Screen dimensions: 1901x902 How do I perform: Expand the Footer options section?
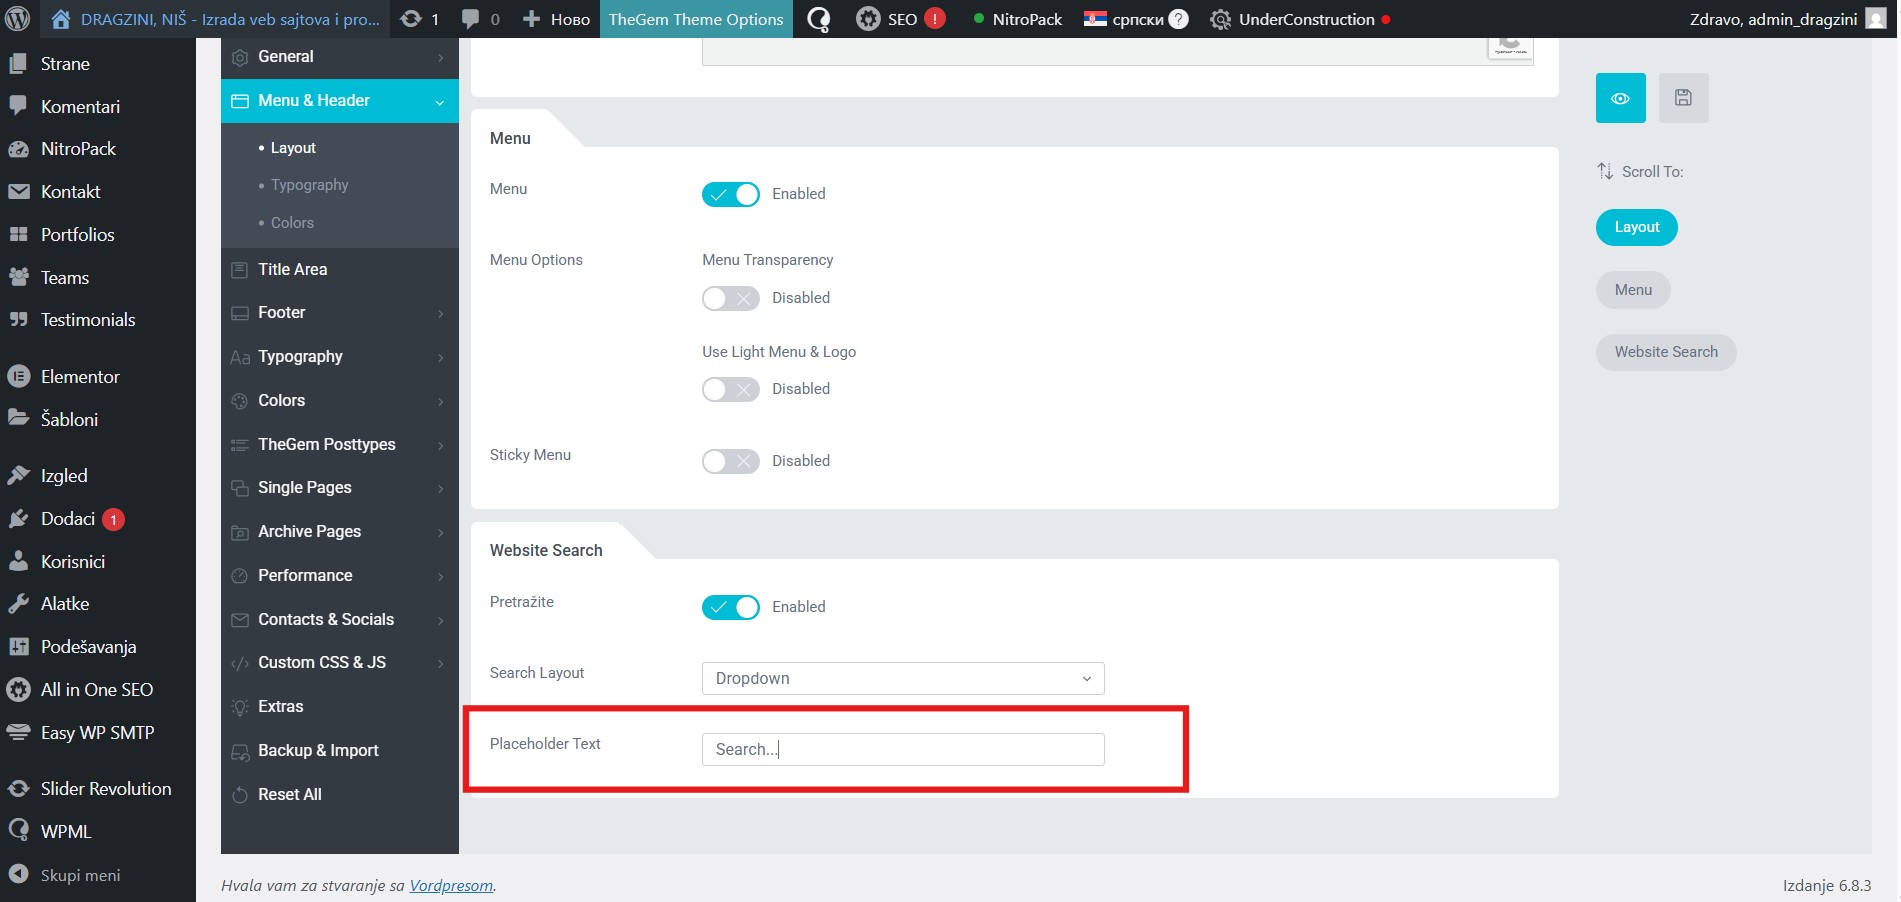click(x=338, y=313)
